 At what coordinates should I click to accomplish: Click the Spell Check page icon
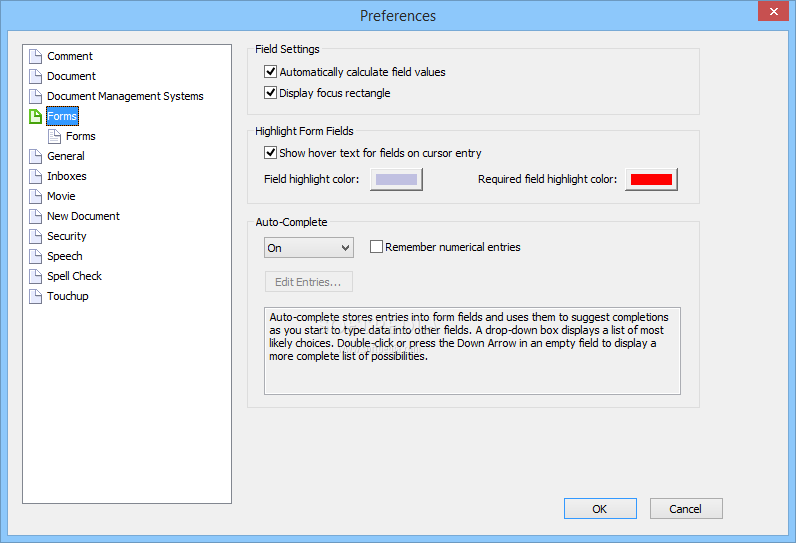point(36,276)
